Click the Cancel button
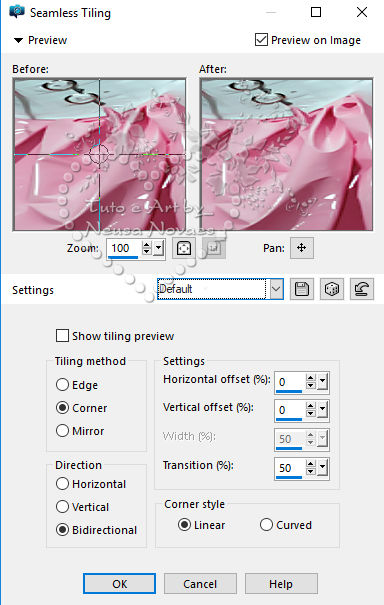This screenshot has height=605, width=384. 200,583
